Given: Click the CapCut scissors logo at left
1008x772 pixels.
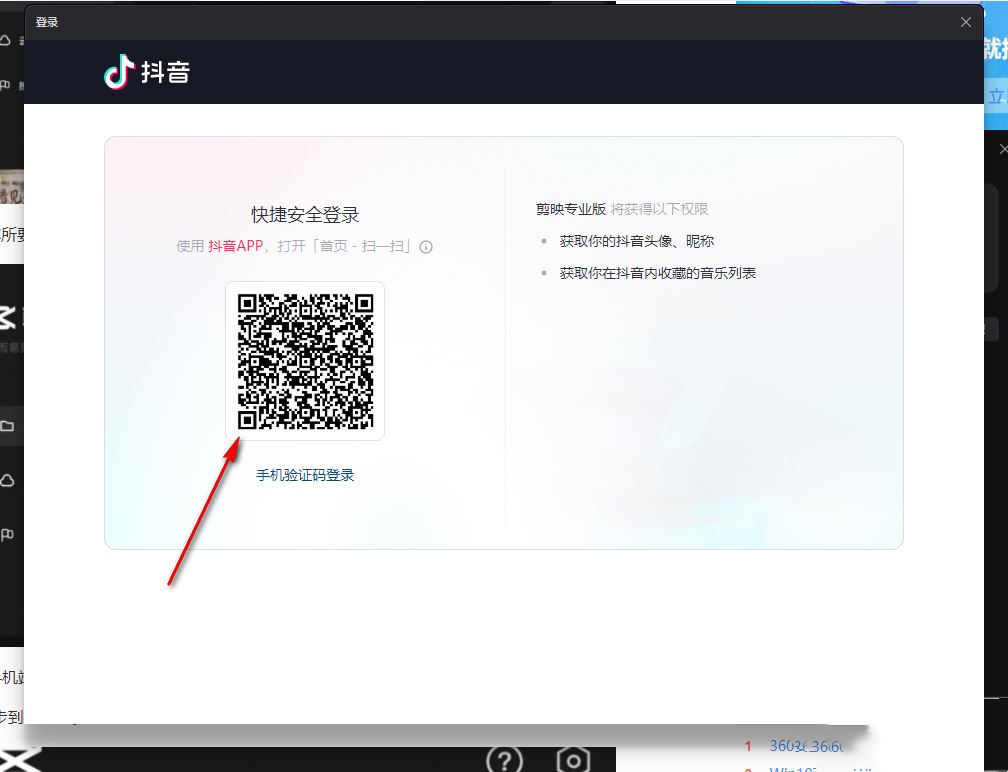Looking at the screenshot, I should point(7,318).
